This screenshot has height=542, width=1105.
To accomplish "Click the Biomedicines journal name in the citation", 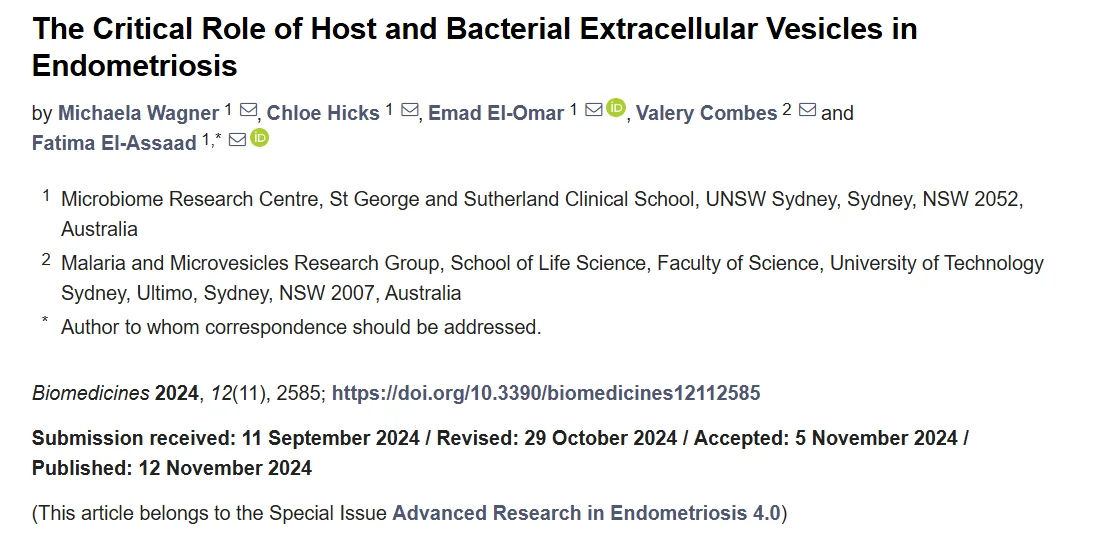I will click(91, 393).
